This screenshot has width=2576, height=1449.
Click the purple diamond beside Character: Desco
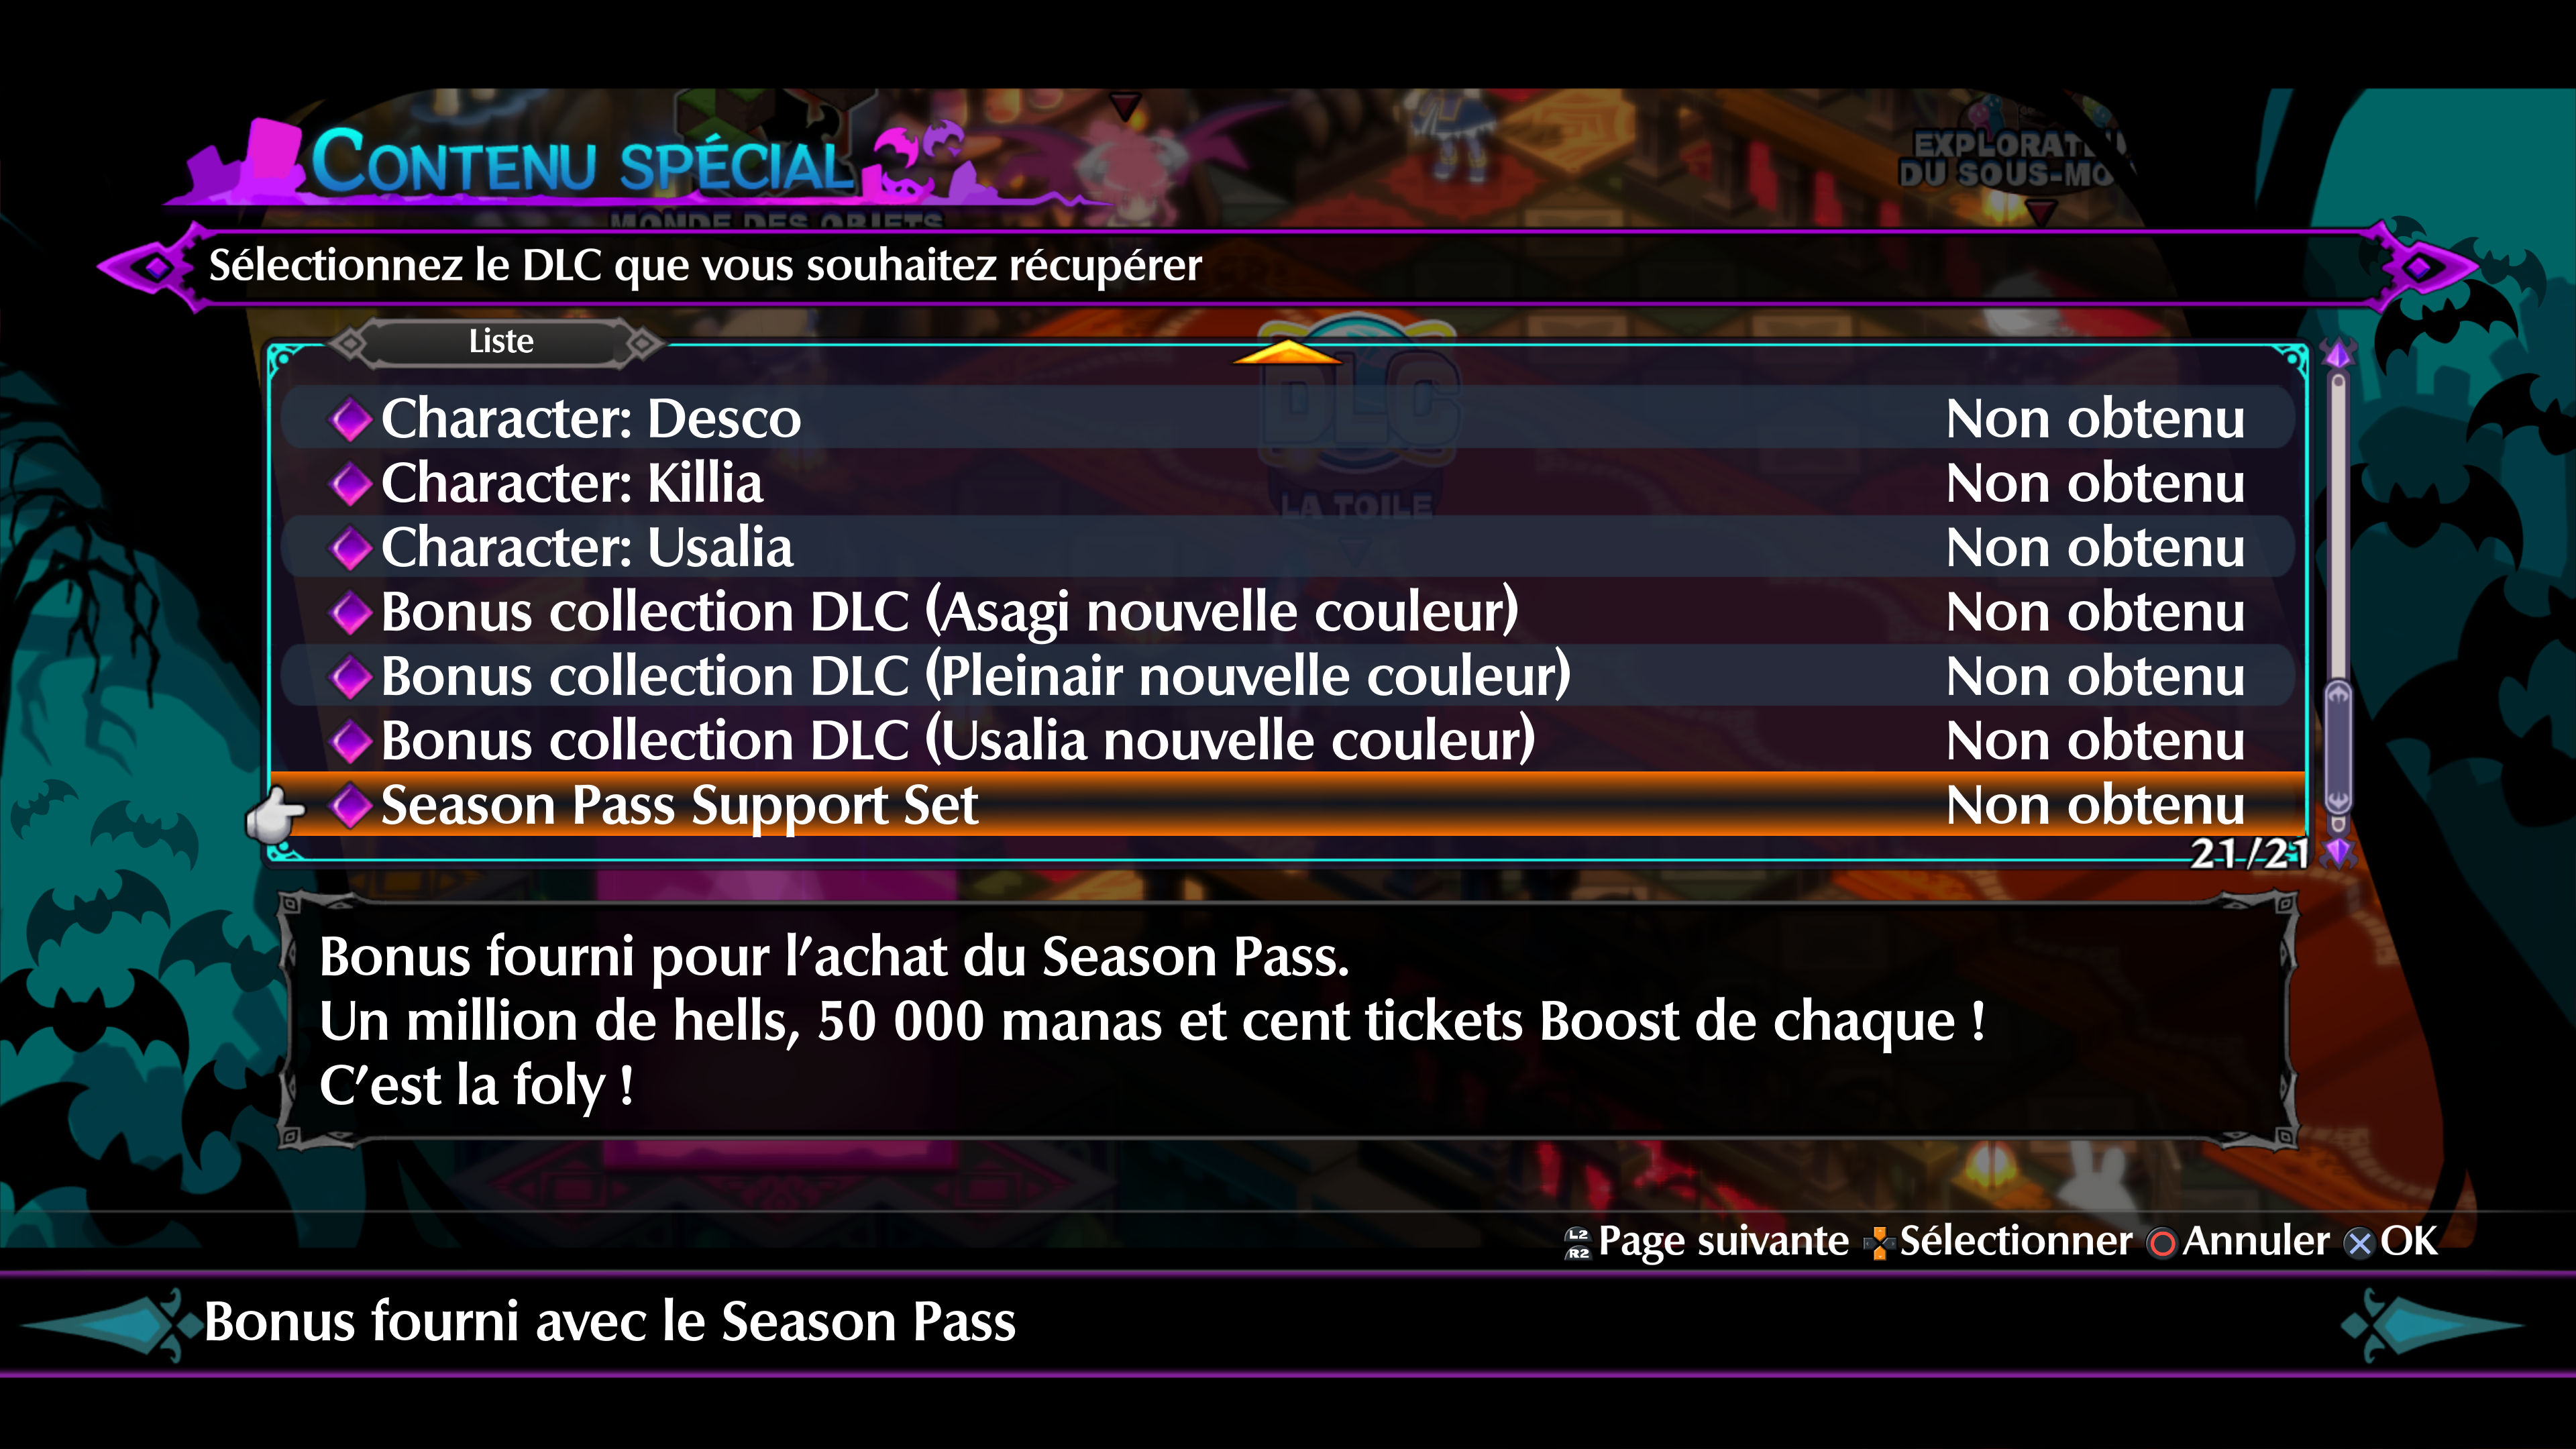[351, 419]
